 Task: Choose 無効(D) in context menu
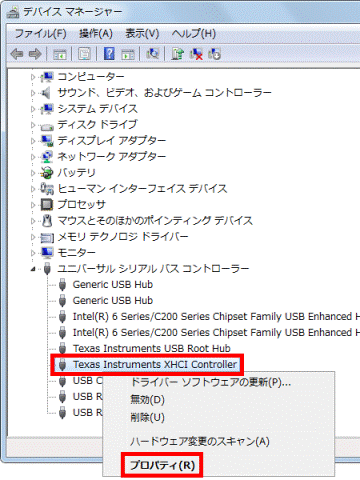click(x=147, y=399)
